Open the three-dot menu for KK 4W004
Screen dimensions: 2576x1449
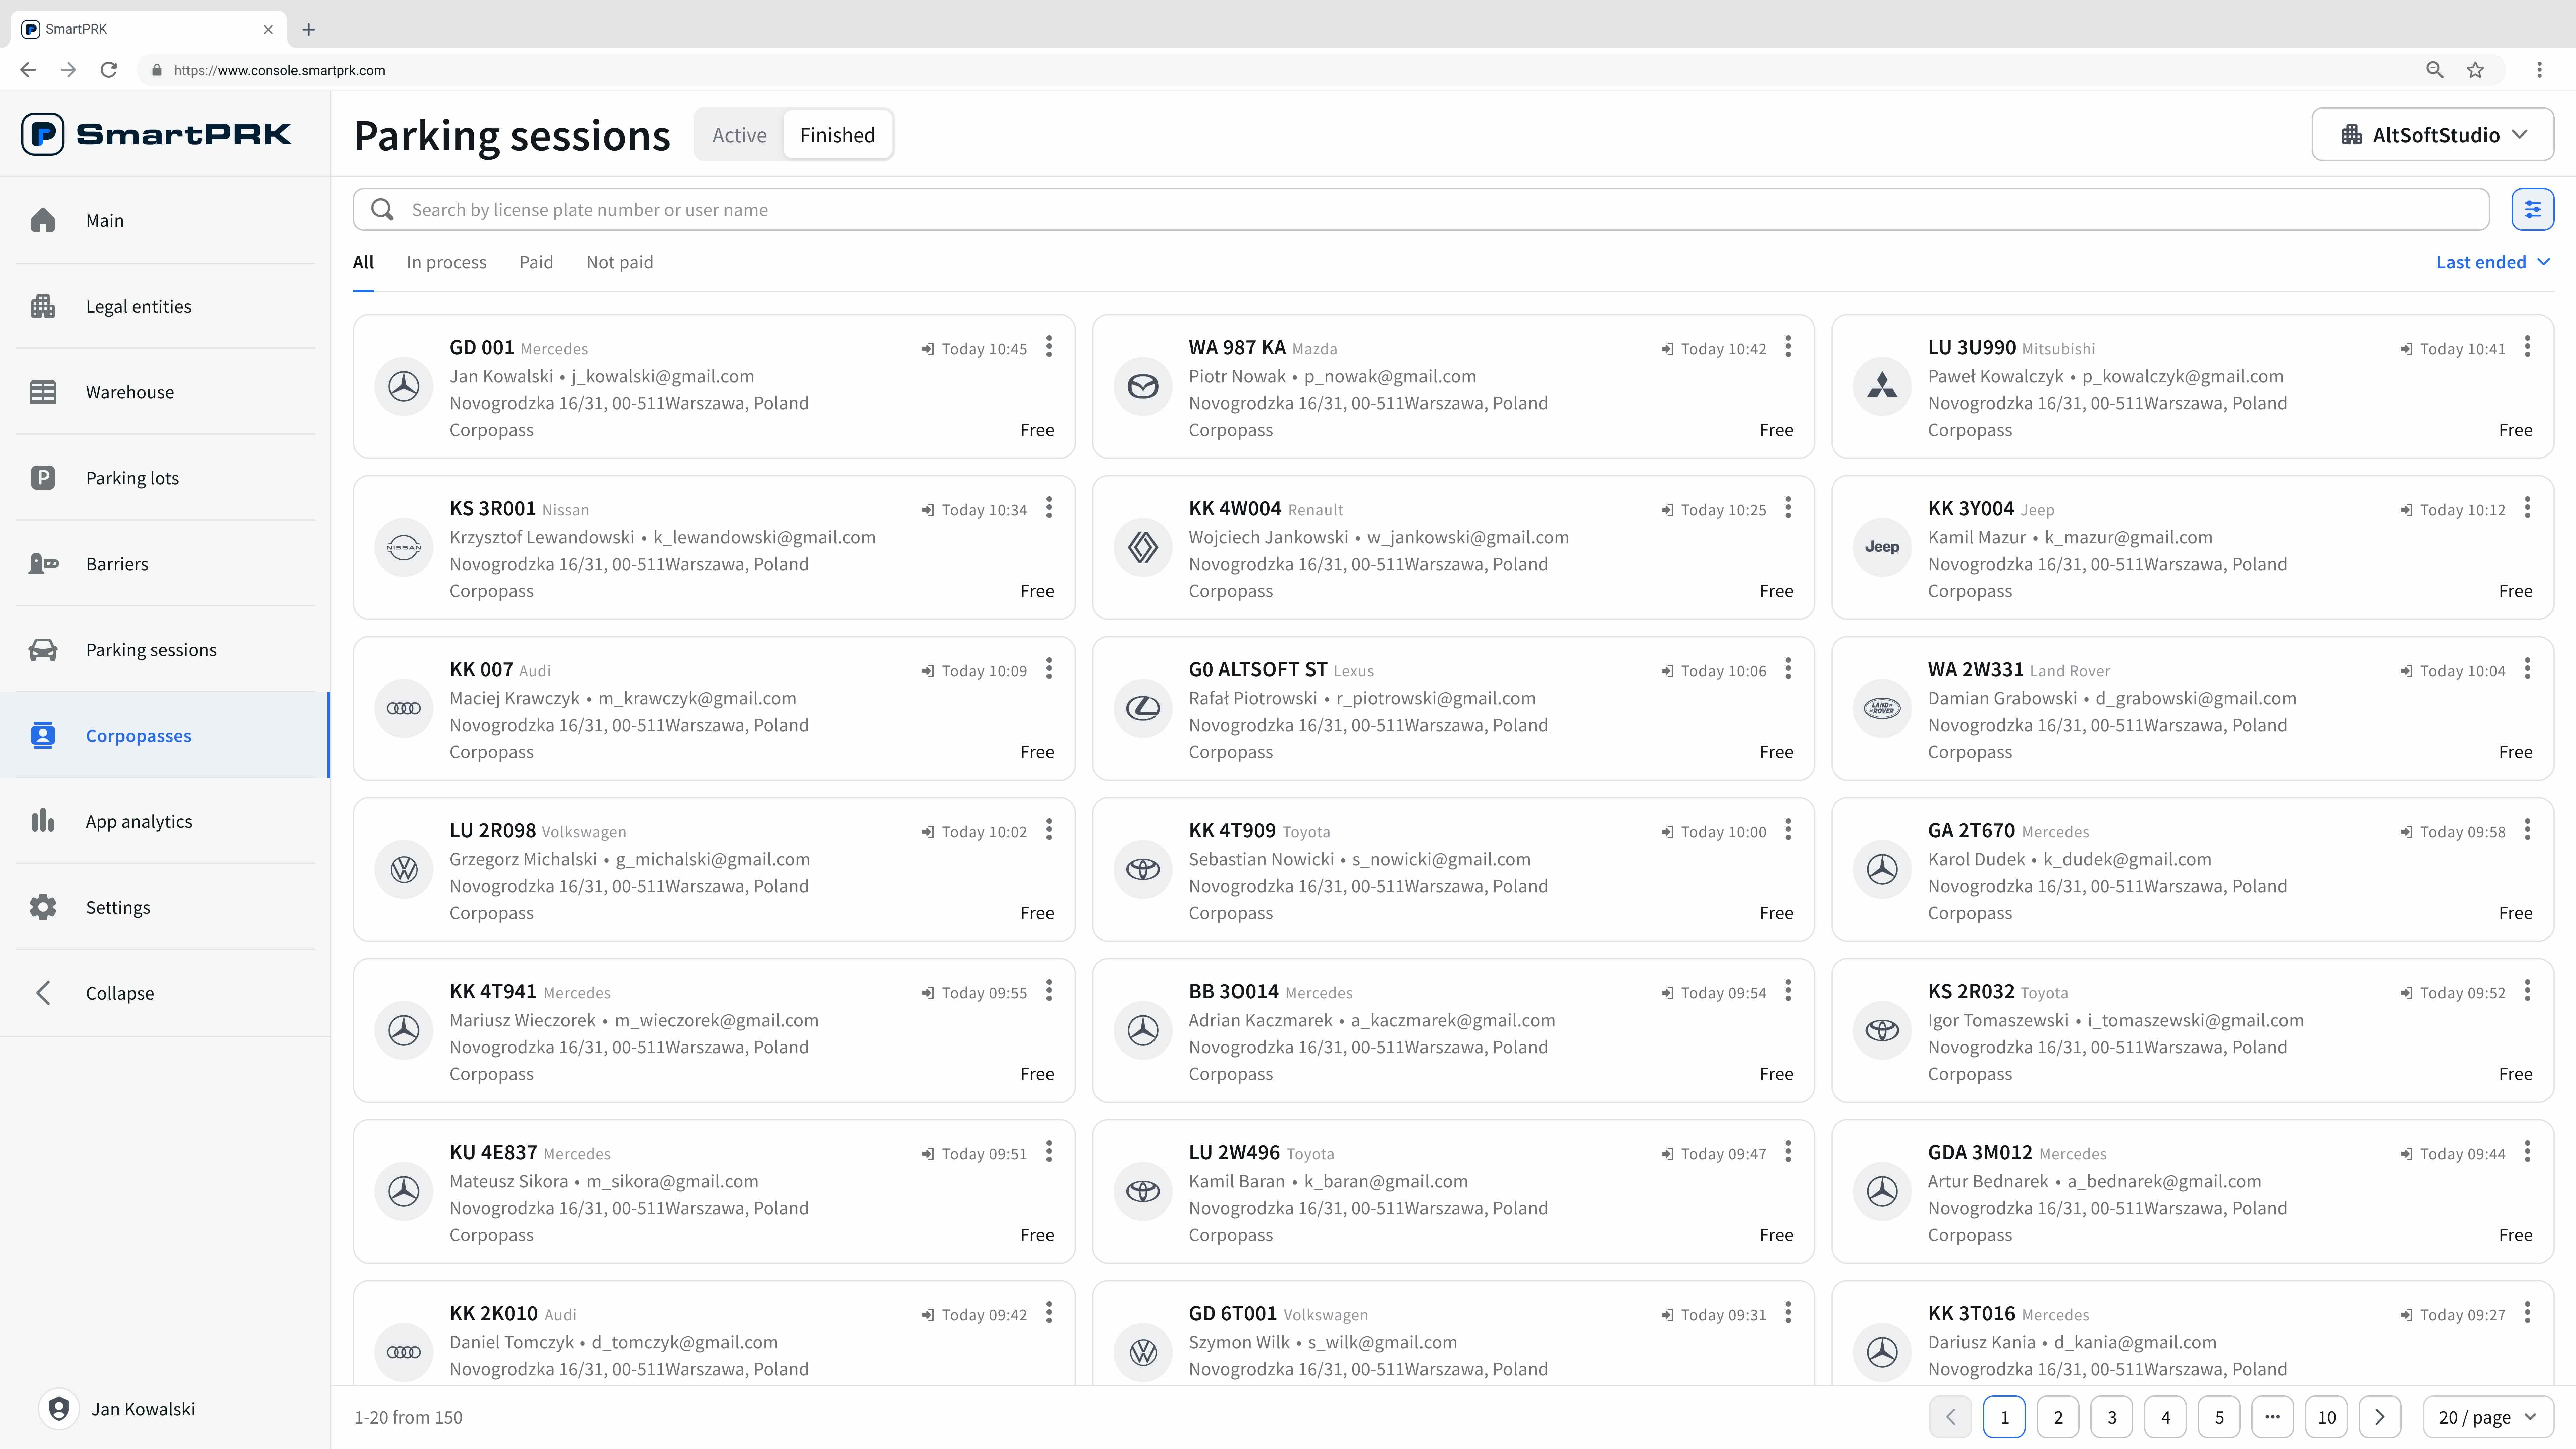click(1788, 508)
